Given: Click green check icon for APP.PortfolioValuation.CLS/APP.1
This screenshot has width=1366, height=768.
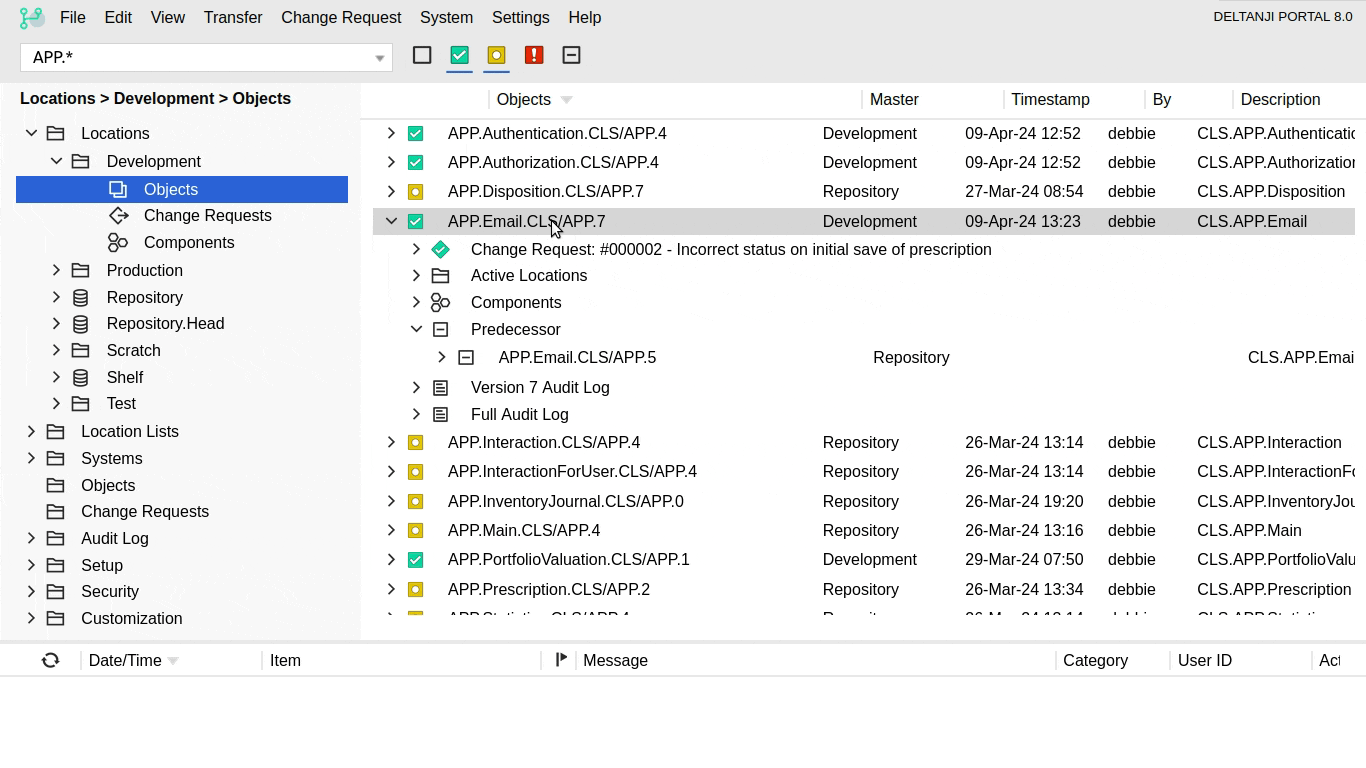Looking at the screenshot, I should click(415, 559).
